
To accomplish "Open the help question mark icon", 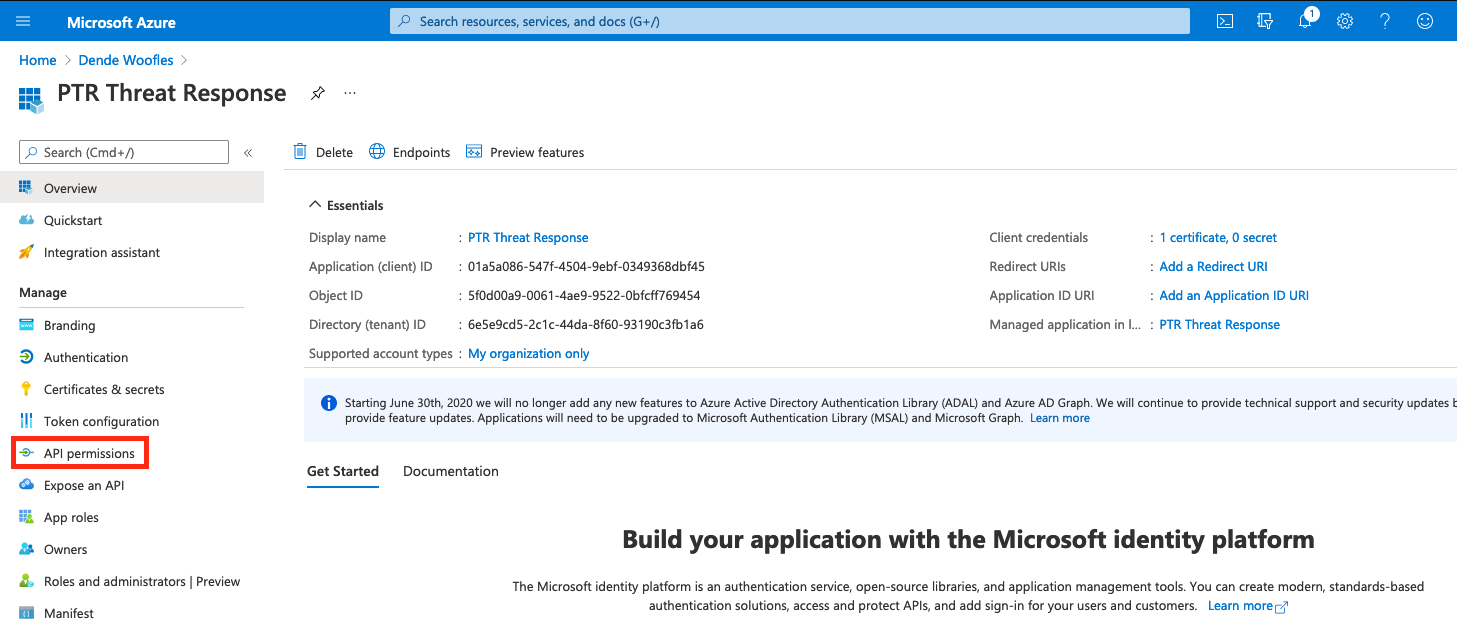I will pos(1385,21).
